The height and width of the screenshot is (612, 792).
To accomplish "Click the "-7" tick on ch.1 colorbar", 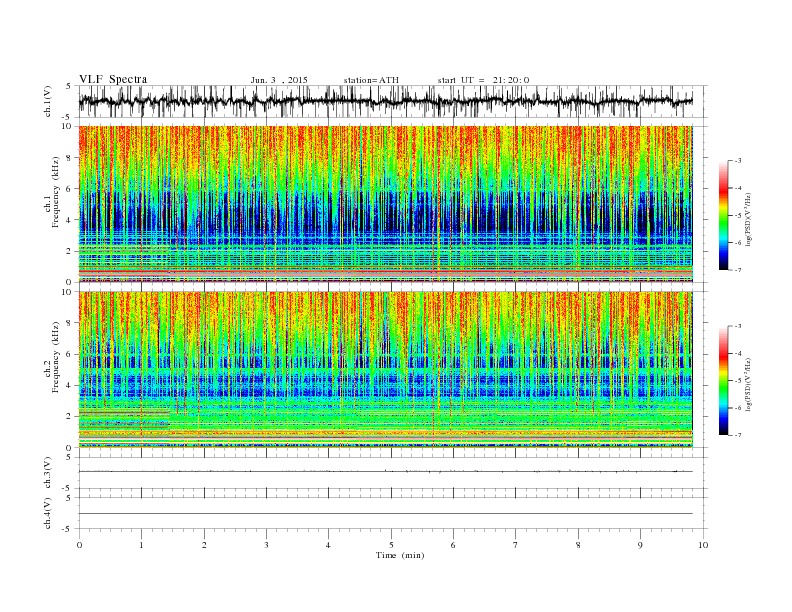I will [x=738, y=270].
